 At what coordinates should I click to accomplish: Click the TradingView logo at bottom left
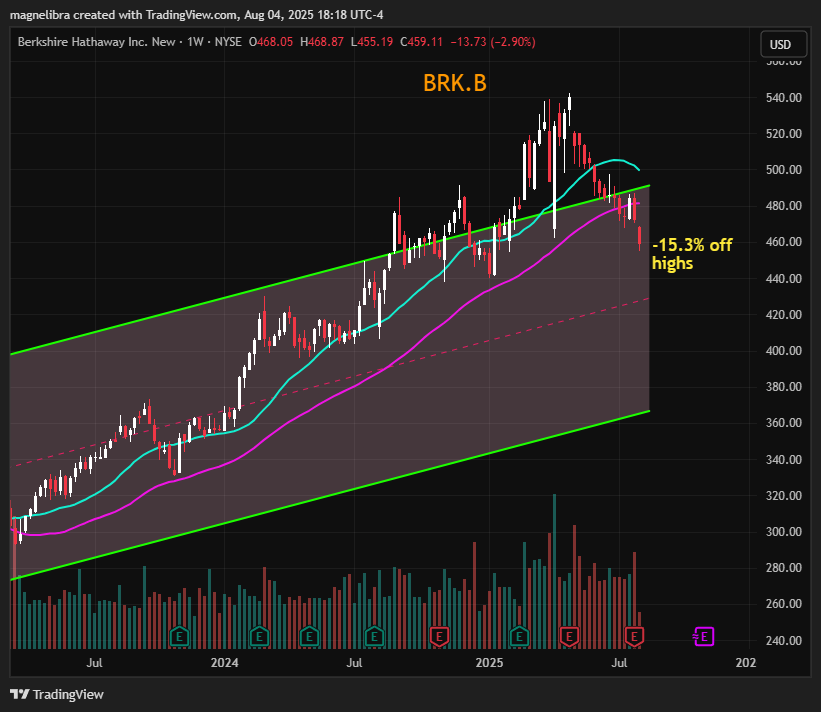tap(57, 694)
